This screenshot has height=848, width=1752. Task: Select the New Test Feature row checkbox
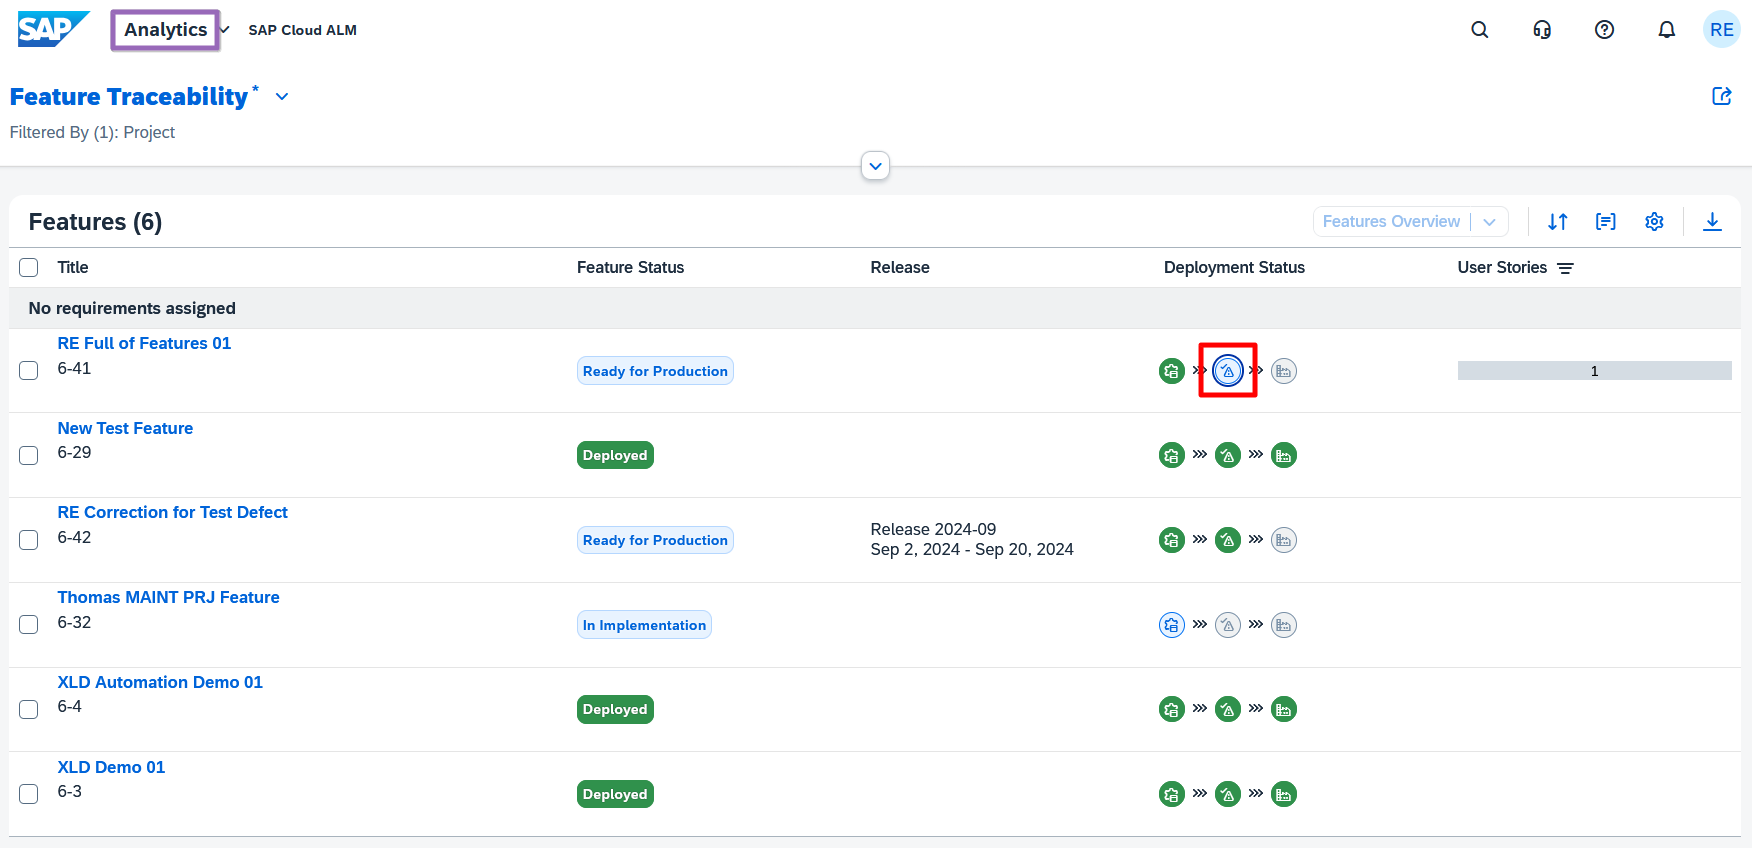click(x=29, y=455)
